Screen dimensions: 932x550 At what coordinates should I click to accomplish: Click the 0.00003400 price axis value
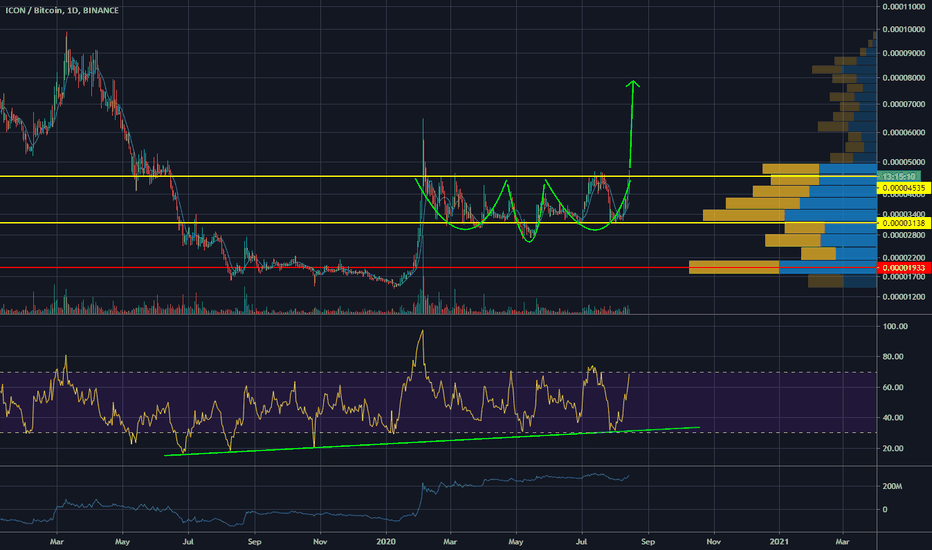[903, 213]
